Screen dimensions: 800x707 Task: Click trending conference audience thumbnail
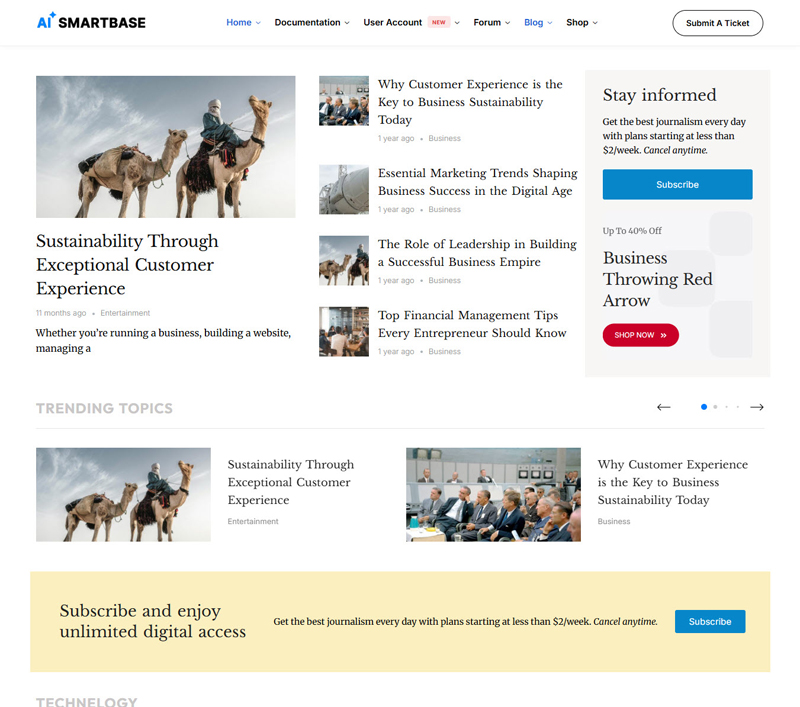pos(493,494)
